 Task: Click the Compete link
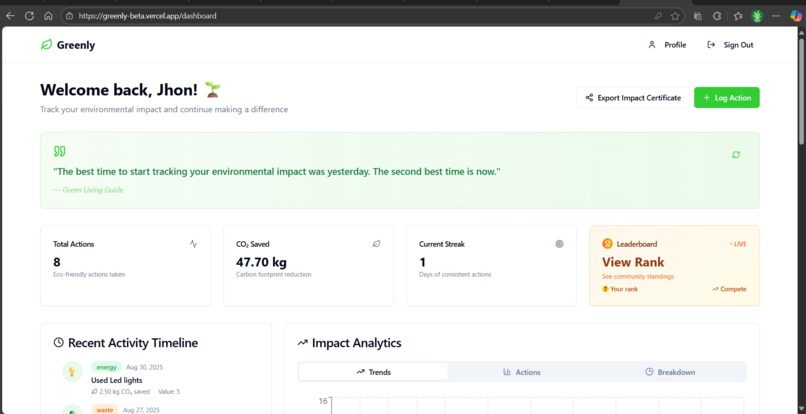click(729, 289)
